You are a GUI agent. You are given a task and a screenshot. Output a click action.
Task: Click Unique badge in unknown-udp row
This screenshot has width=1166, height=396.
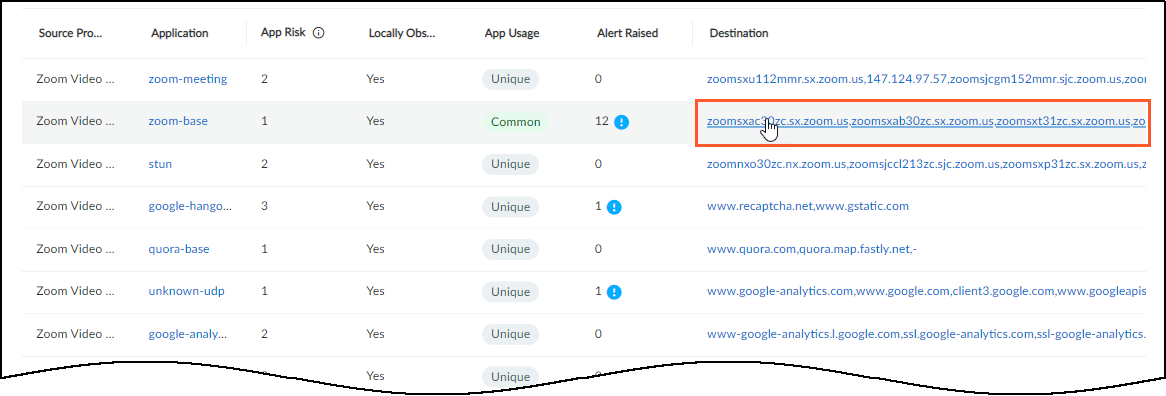pos(510,292)
